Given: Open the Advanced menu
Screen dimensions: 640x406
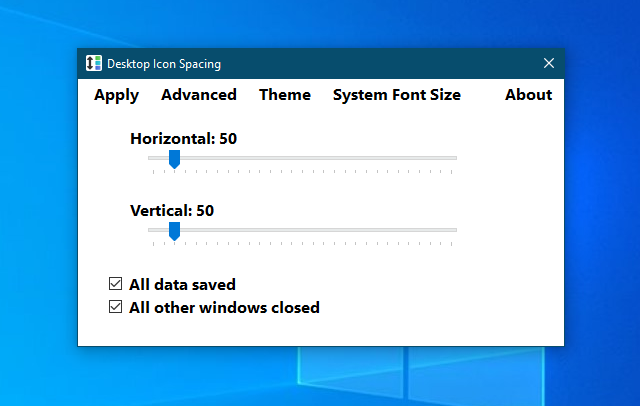Looking at the screenshot, I should (199, 95).
